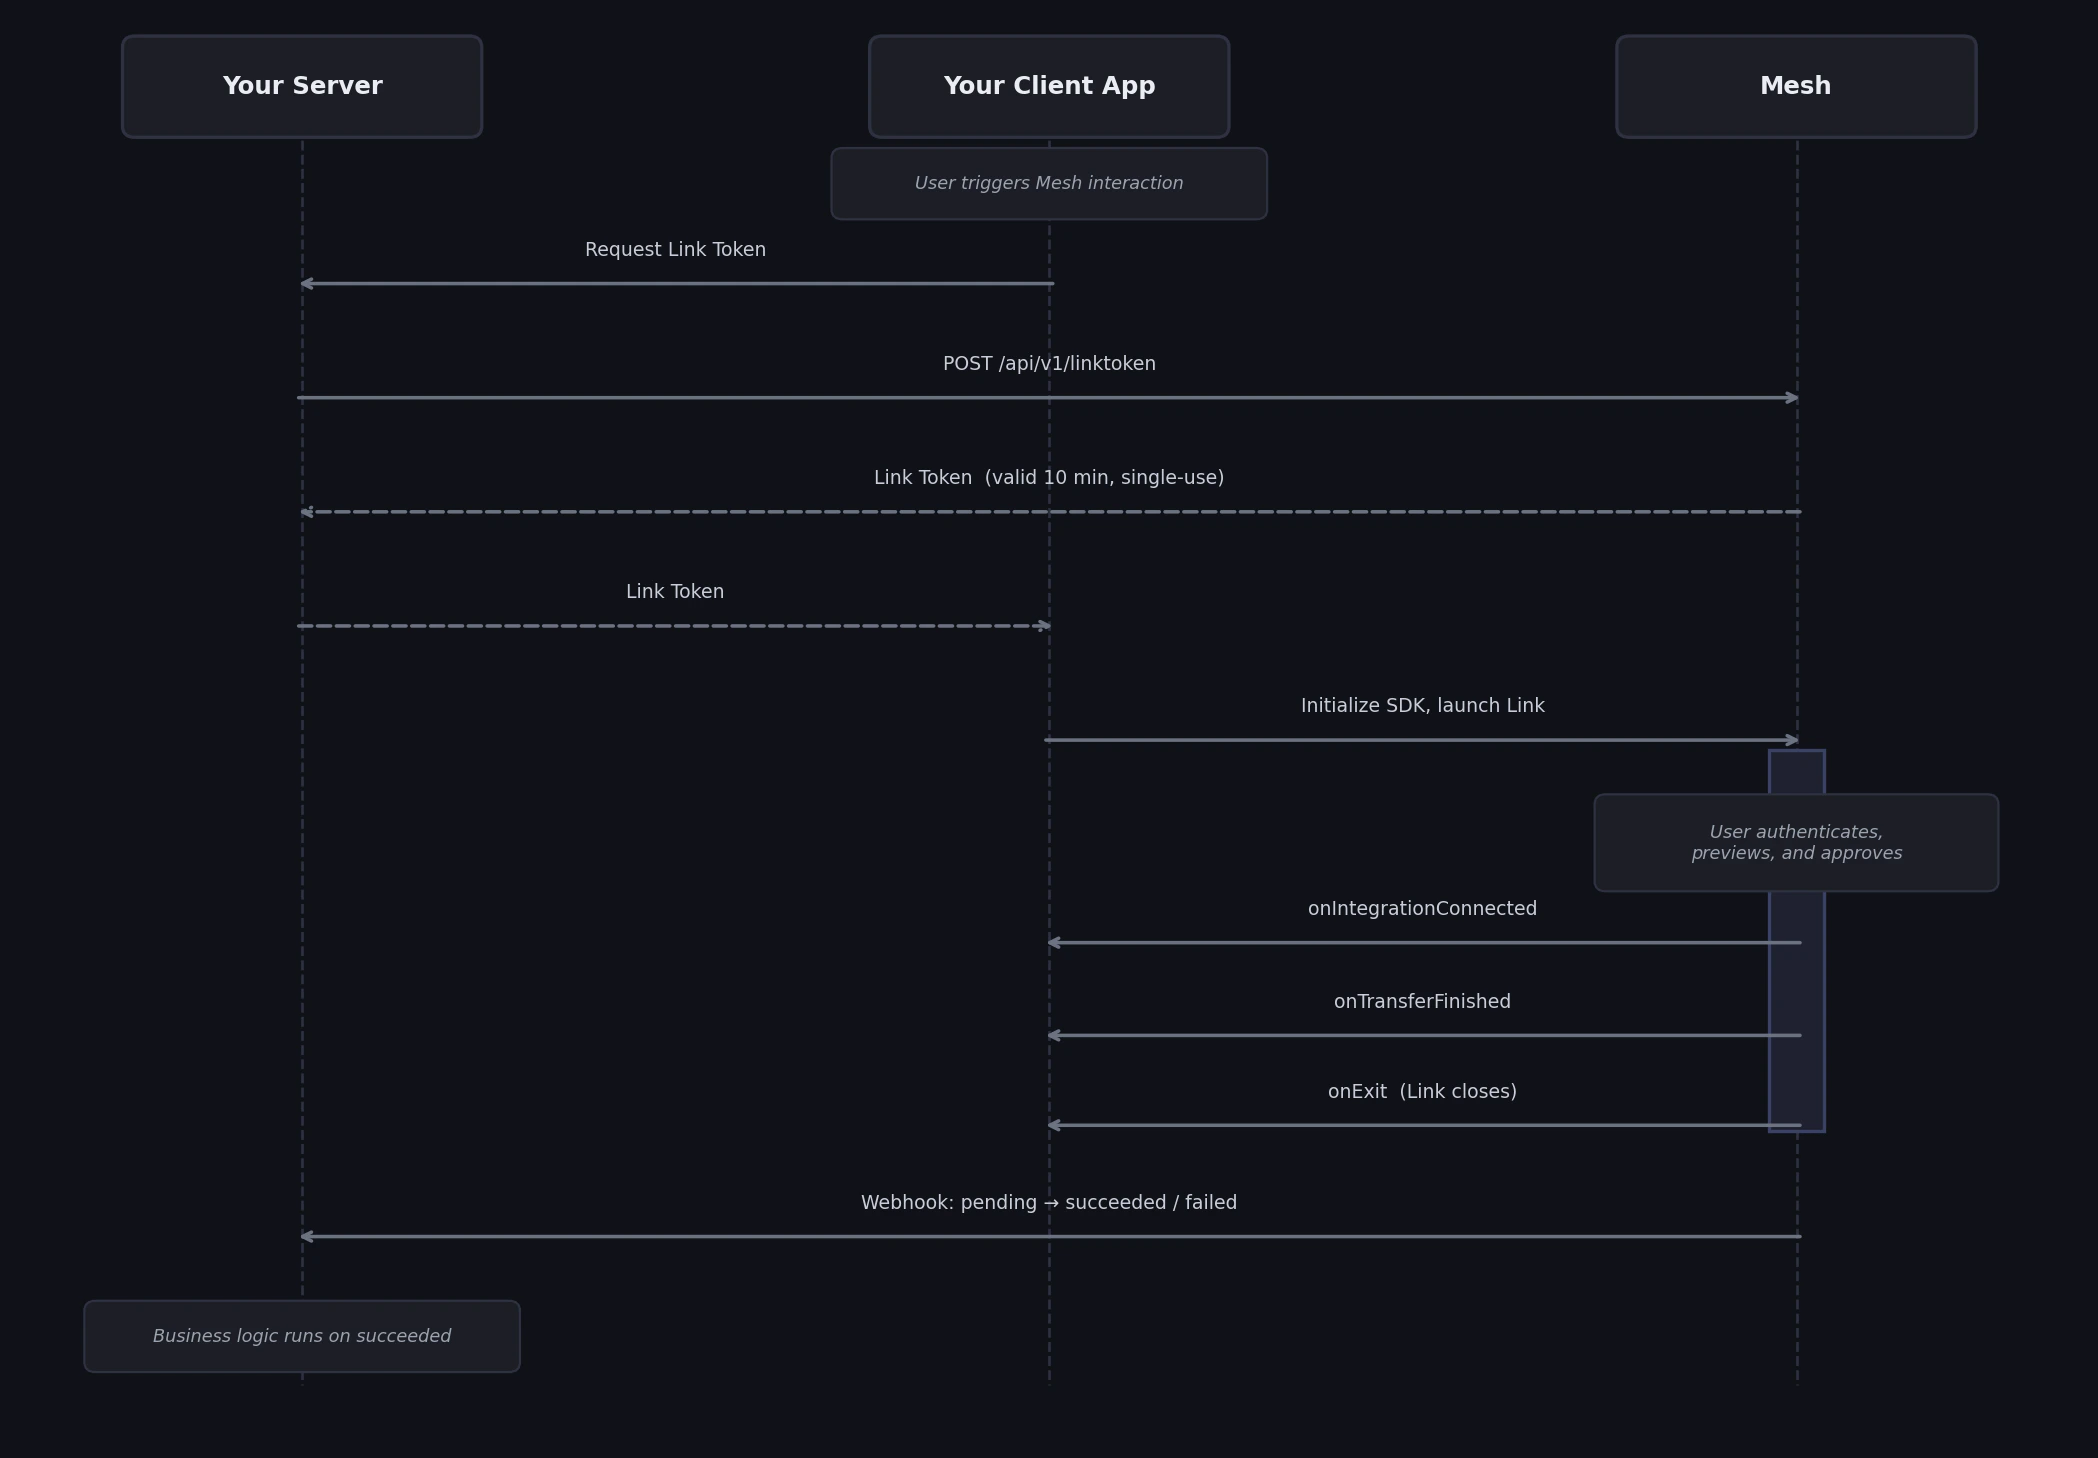This screenshot has height=1458, width=2098.
Task: Click the arrowhead of the Initialize SDK arrow
Action: pos(1791,740)
